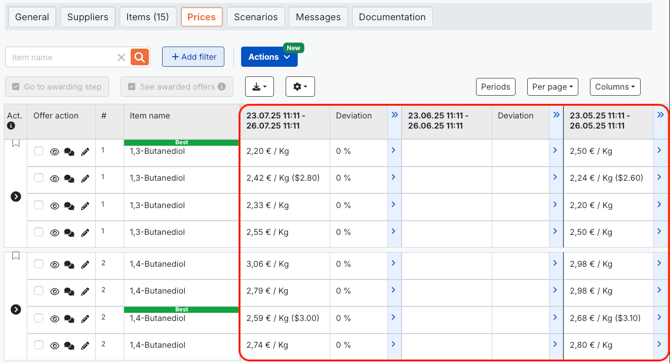Click info icon beside See awarded offers
Viewport: 670px width, 363px height.
(x=221, y=86)
